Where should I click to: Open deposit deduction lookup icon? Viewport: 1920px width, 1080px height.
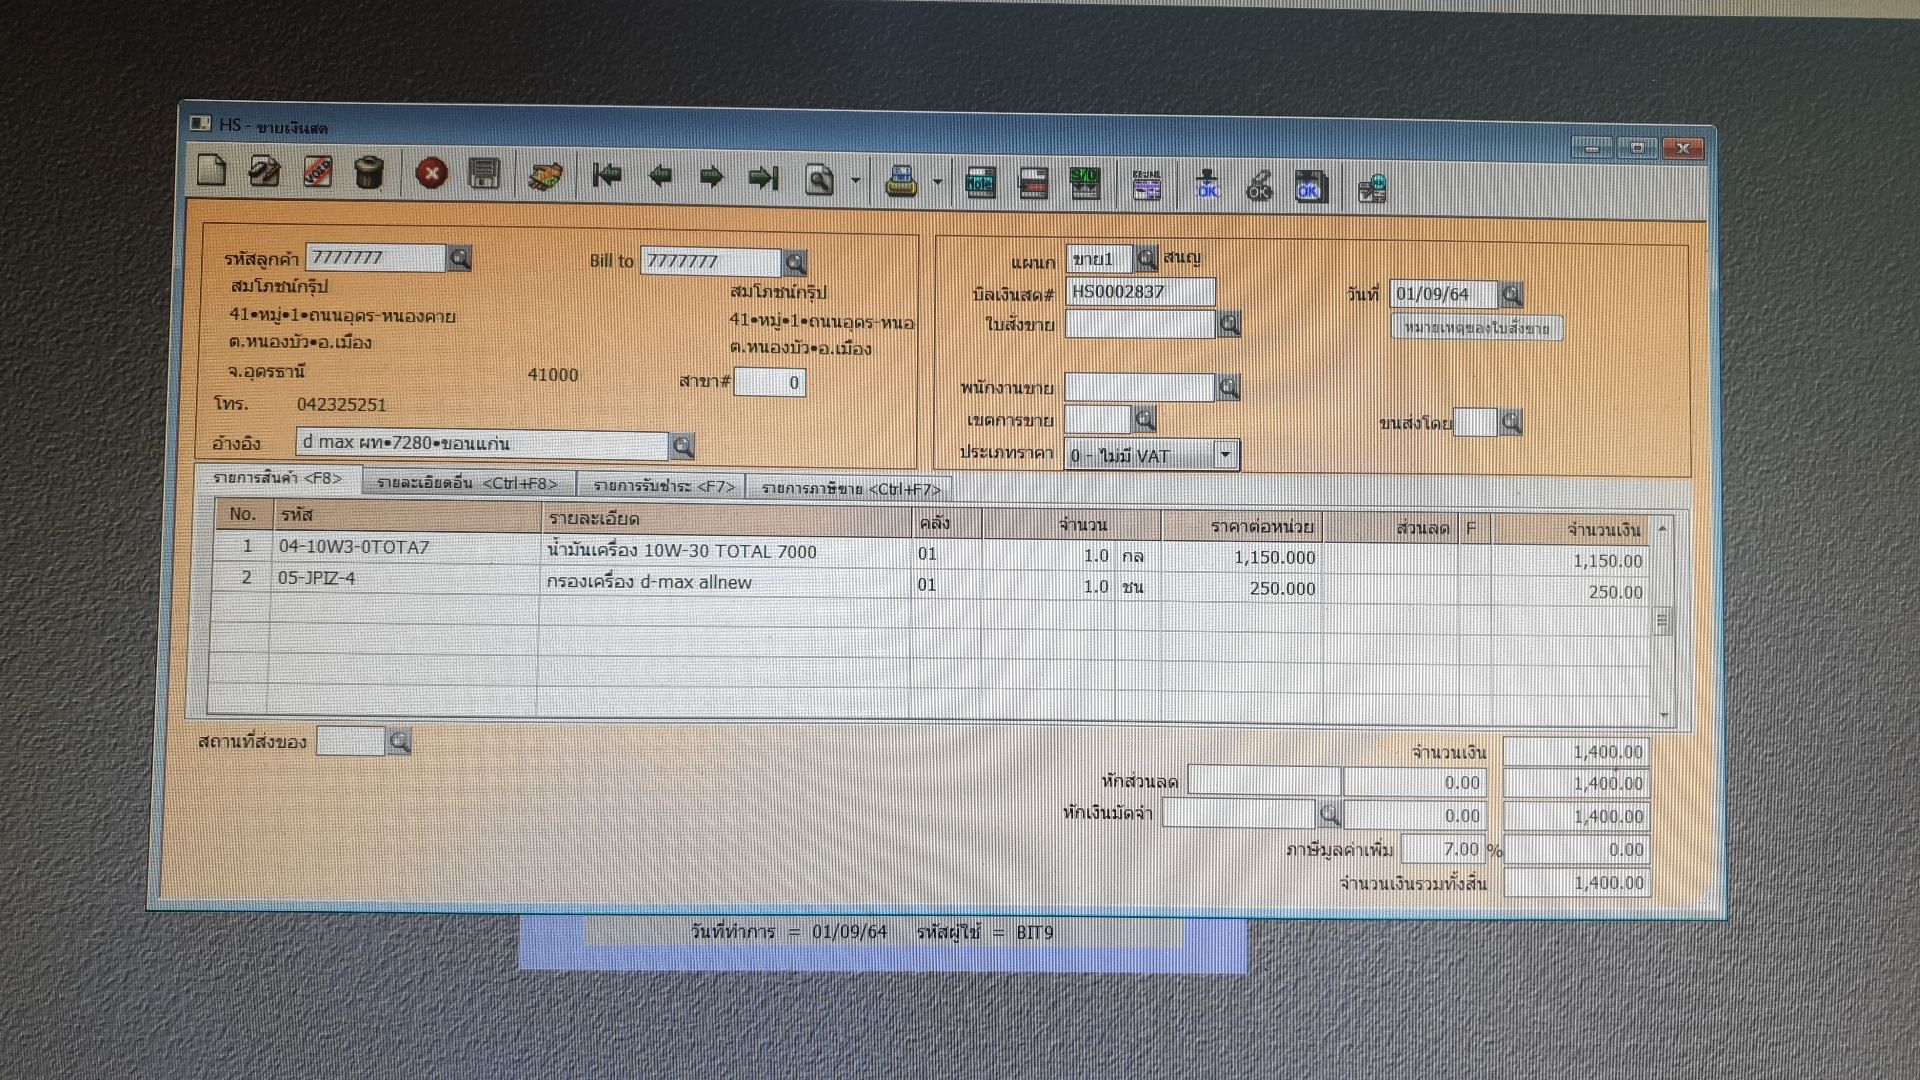(1330, 814)
